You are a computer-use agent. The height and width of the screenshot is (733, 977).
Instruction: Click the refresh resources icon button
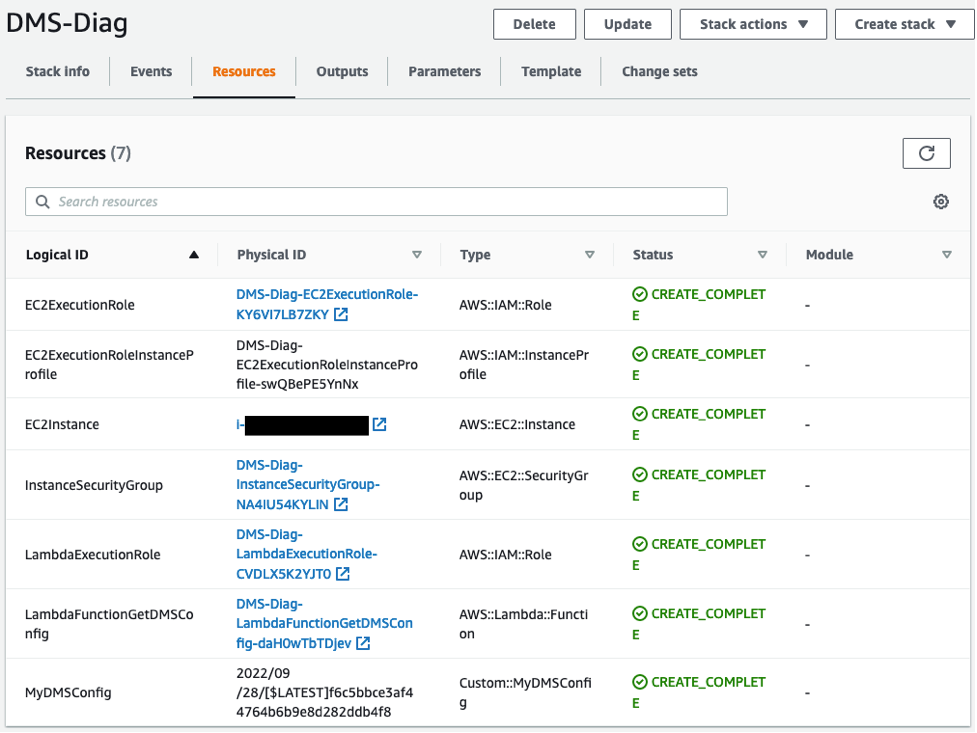[926, 153]
